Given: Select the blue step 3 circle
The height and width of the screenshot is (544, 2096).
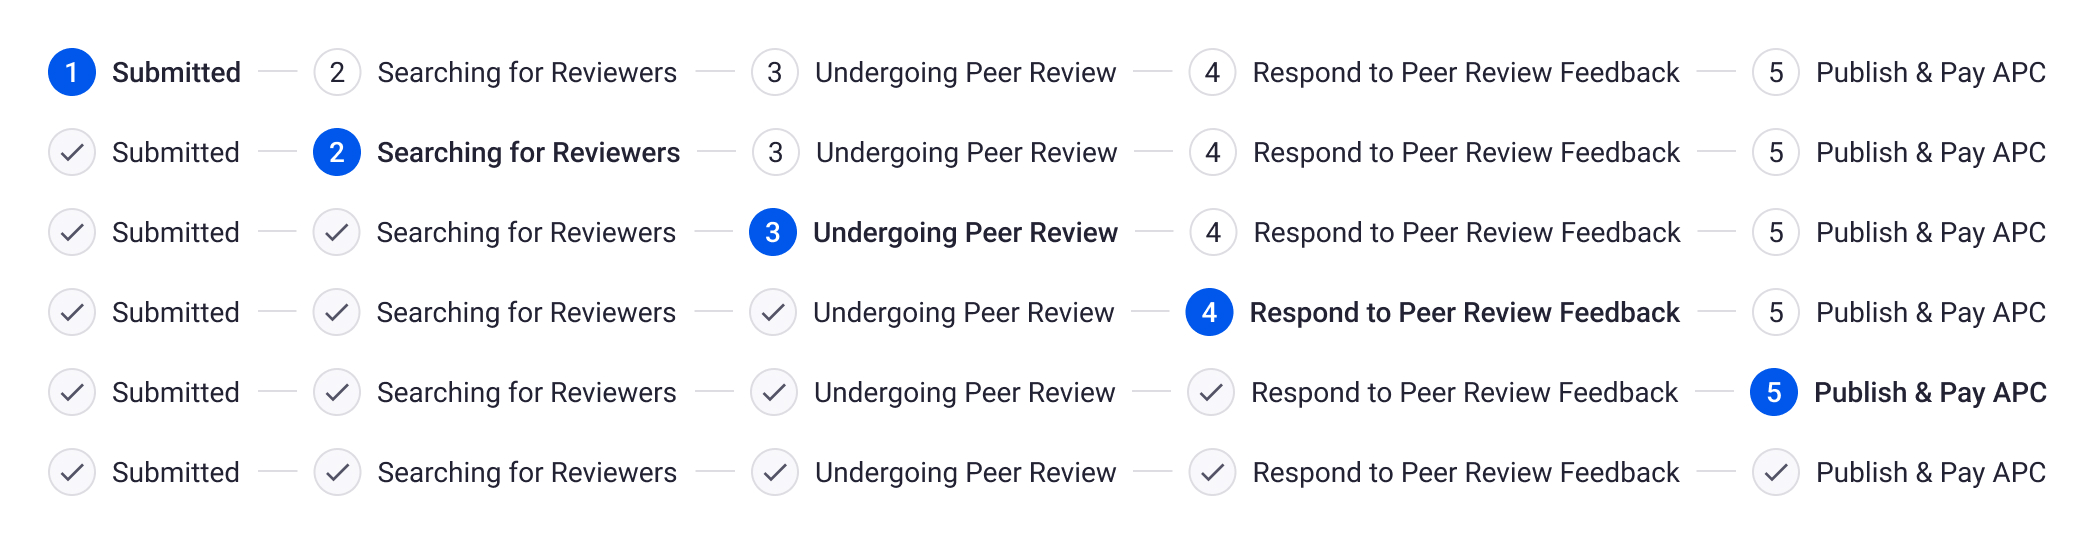Looking at the screenshot, I should tap(773, 232).
